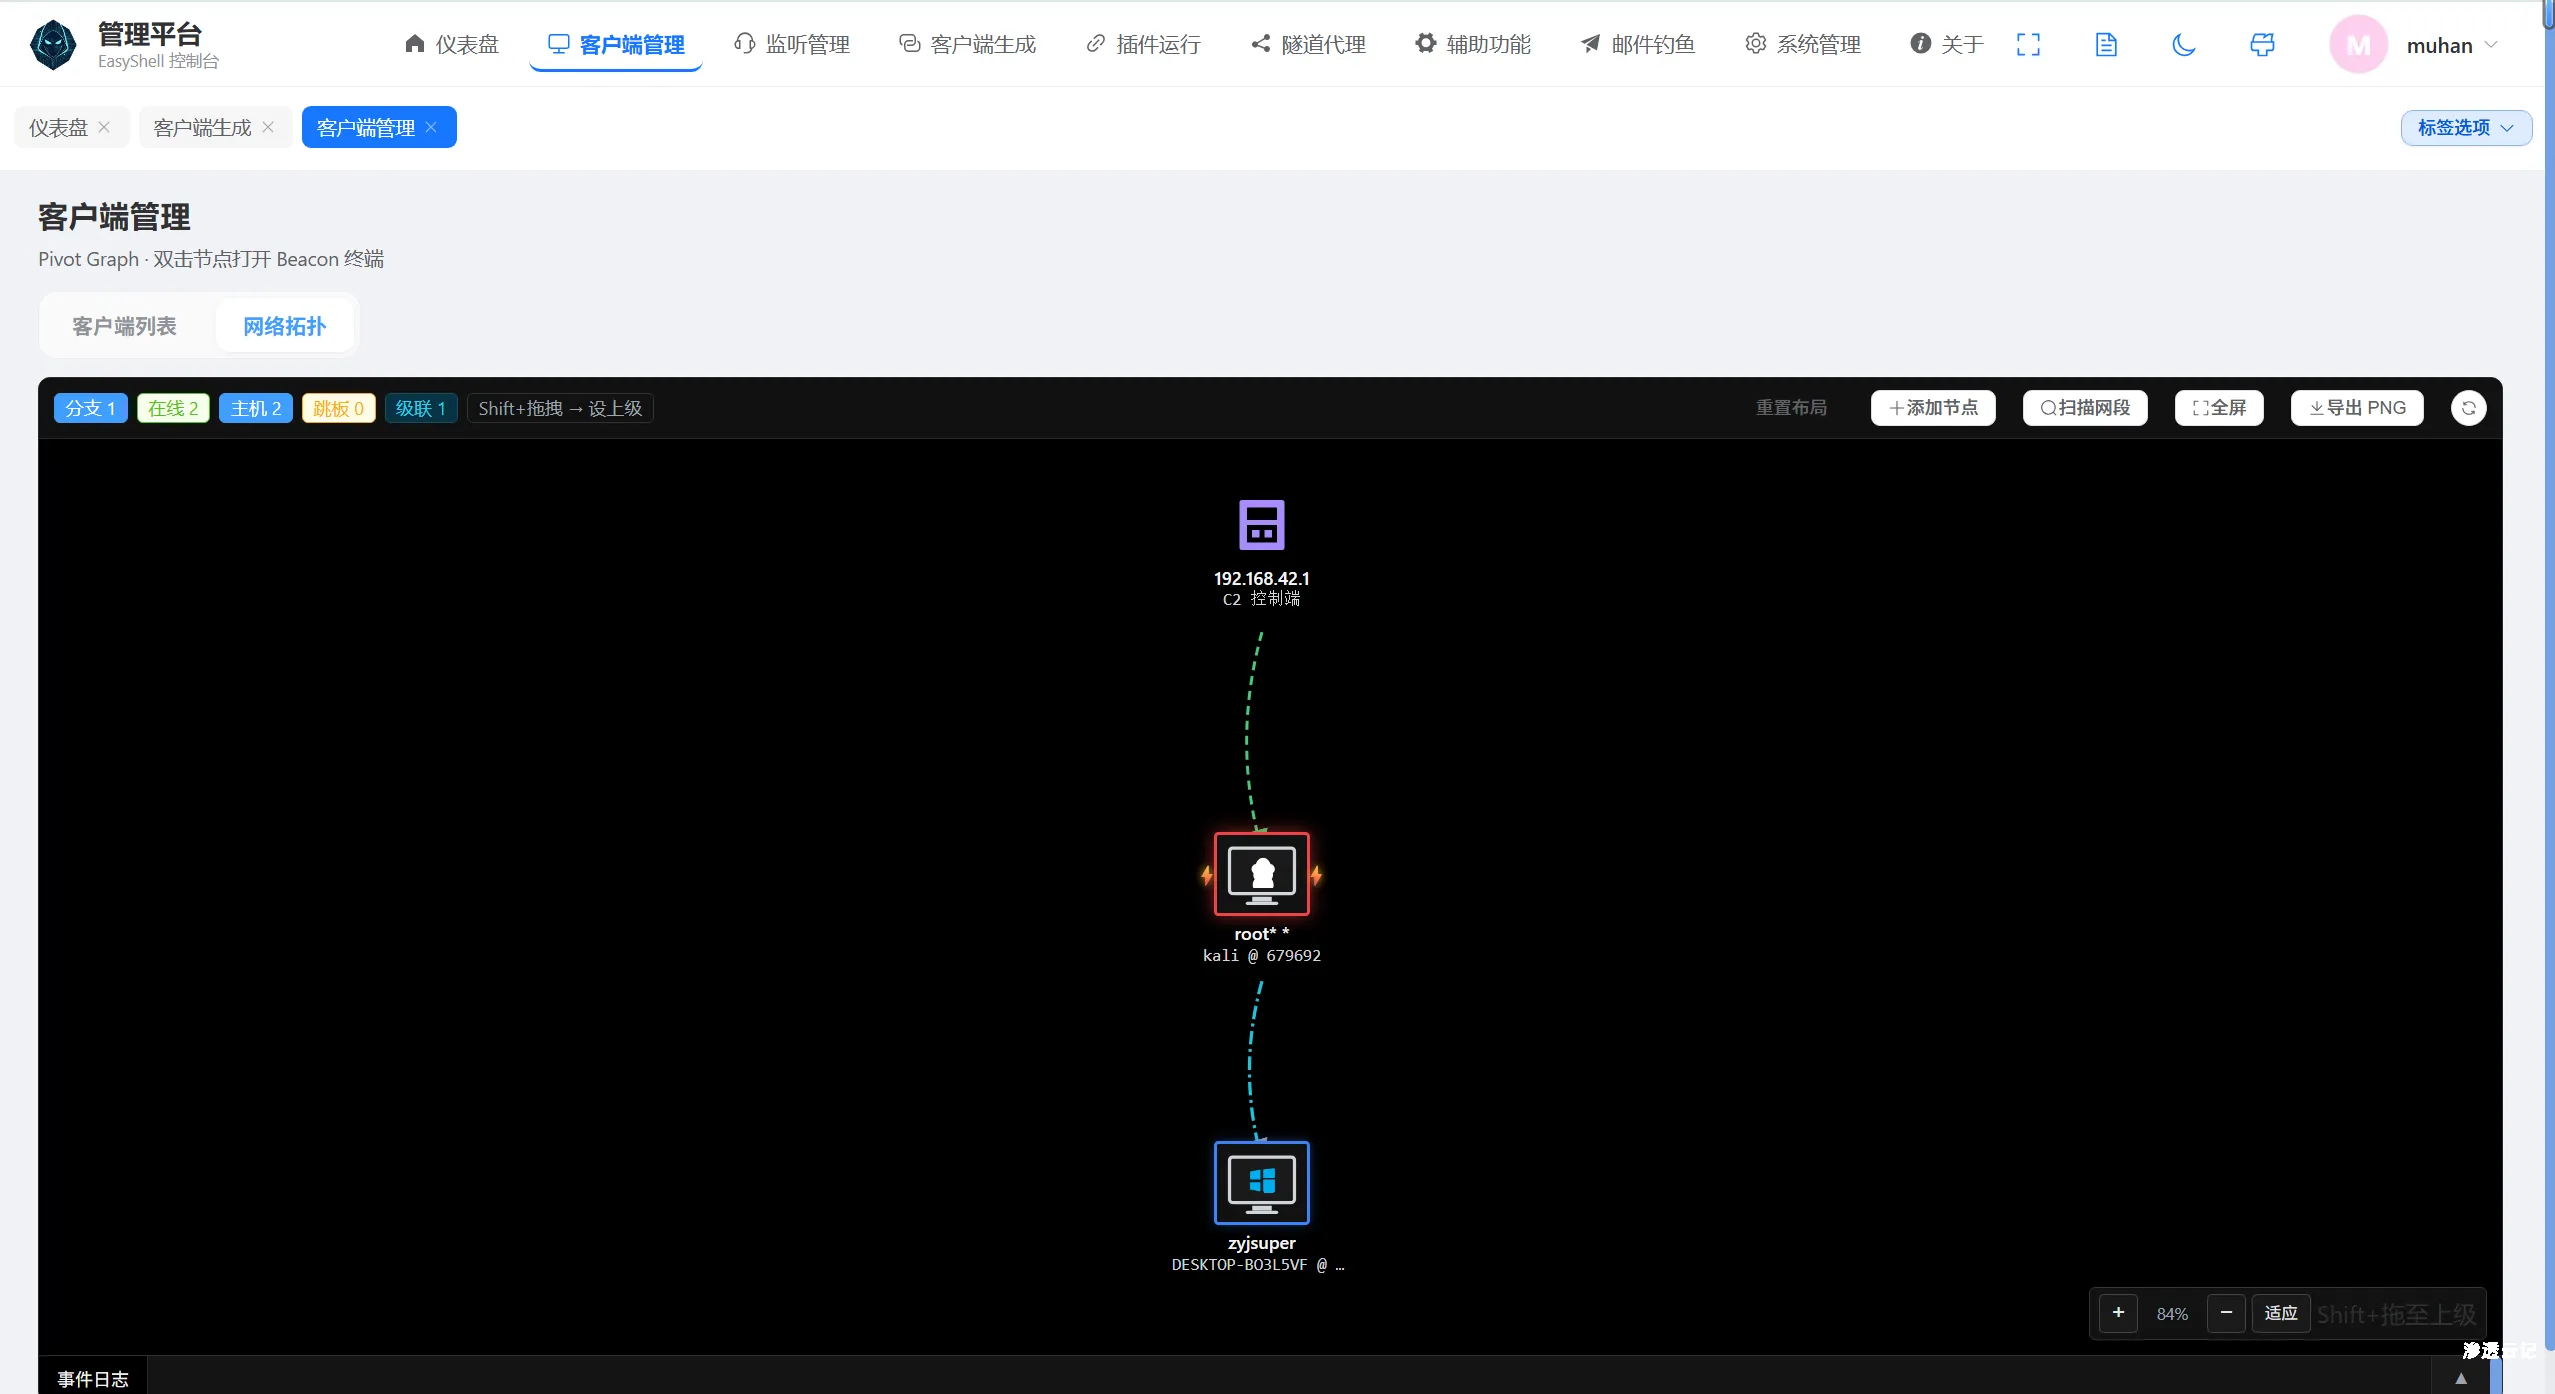Click the pink M user avatar
This screenshot has height=1394, width=2555.
(2358, 45)
